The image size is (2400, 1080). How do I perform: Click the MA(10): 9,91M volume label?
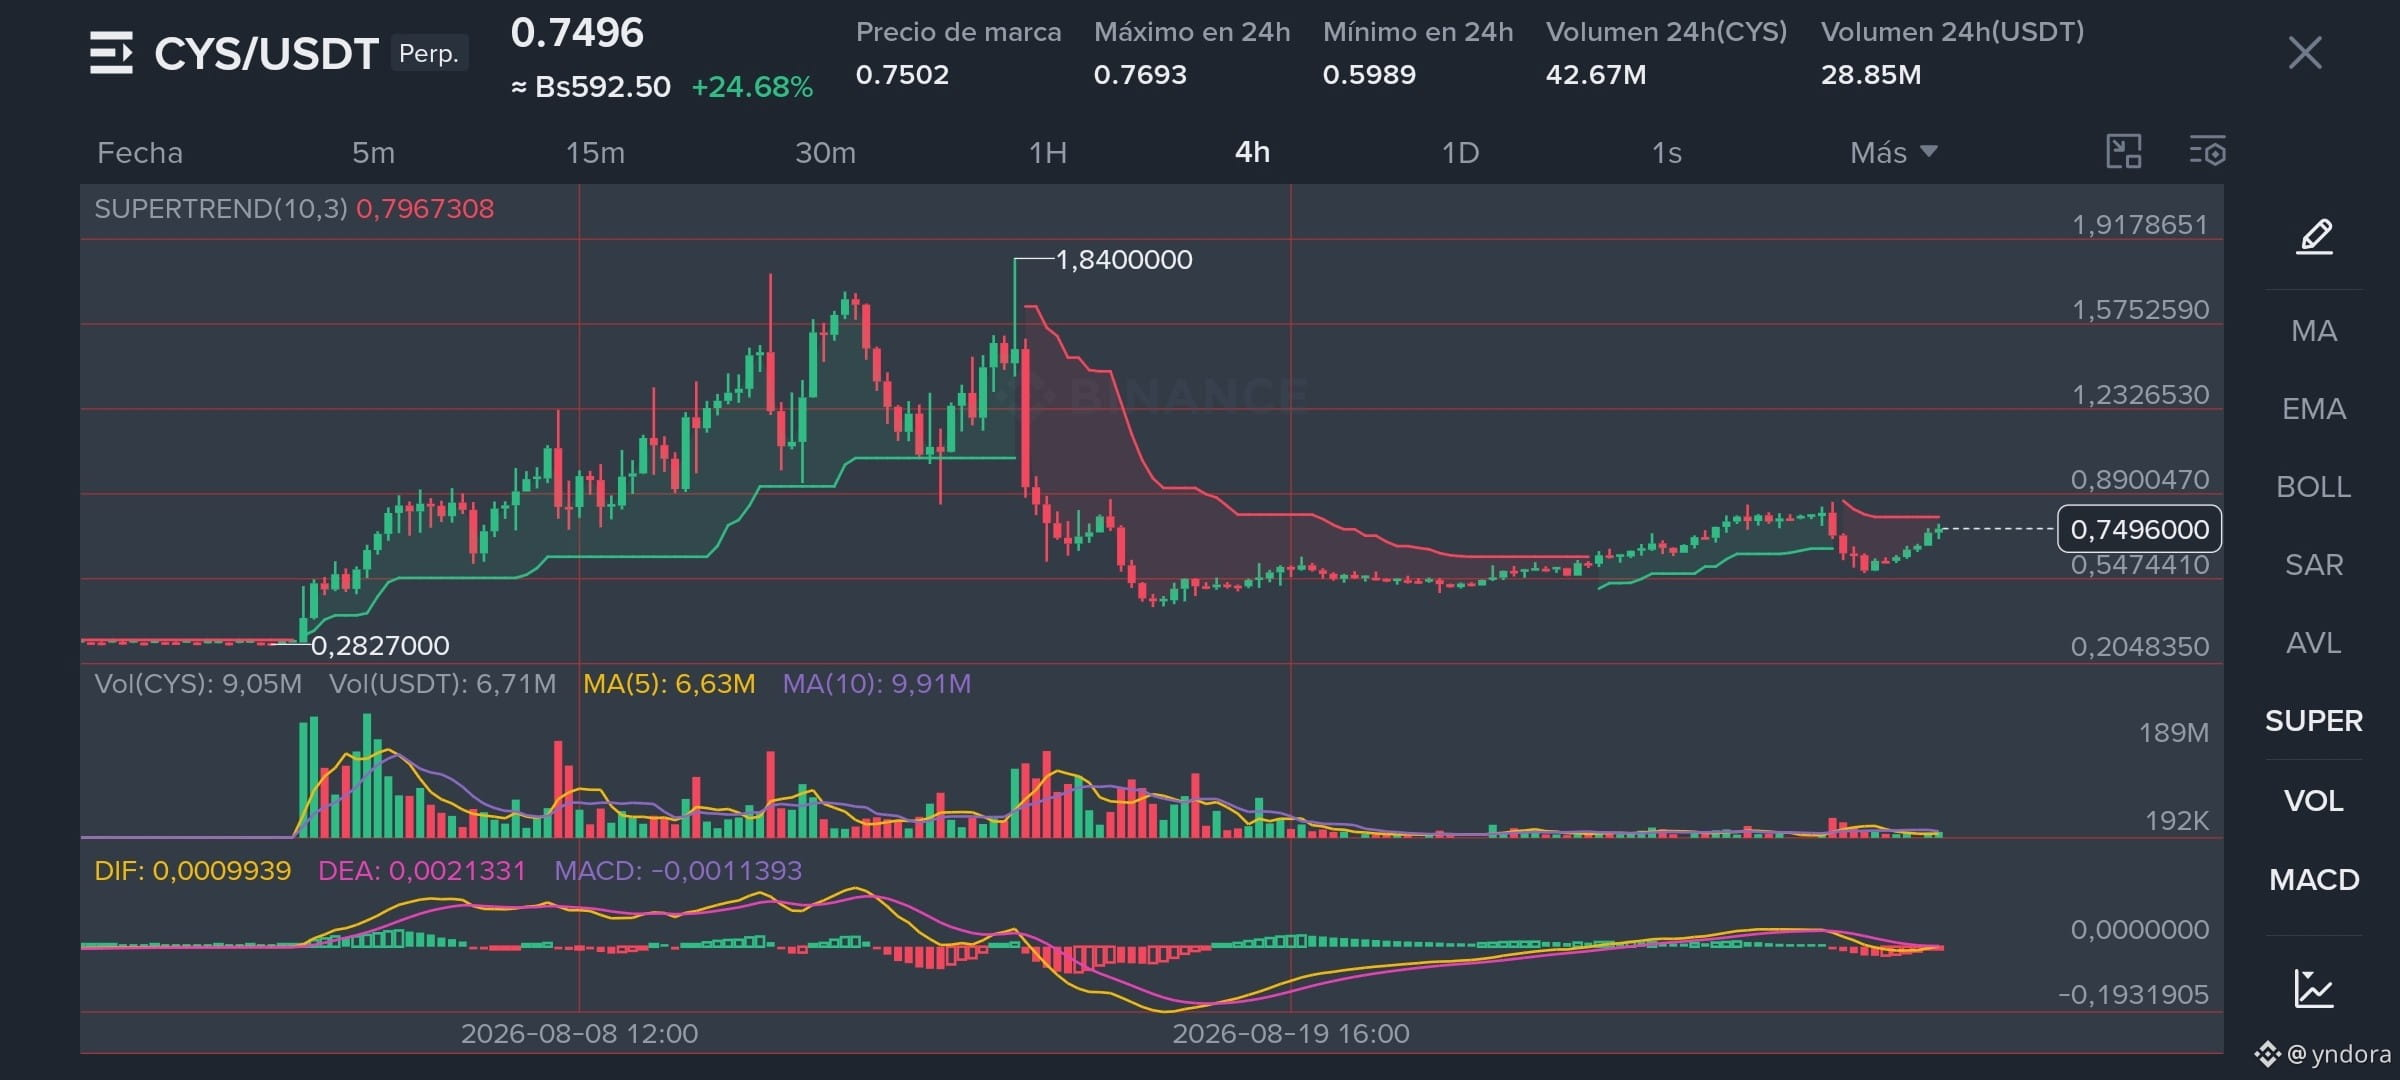coord(876,684)
